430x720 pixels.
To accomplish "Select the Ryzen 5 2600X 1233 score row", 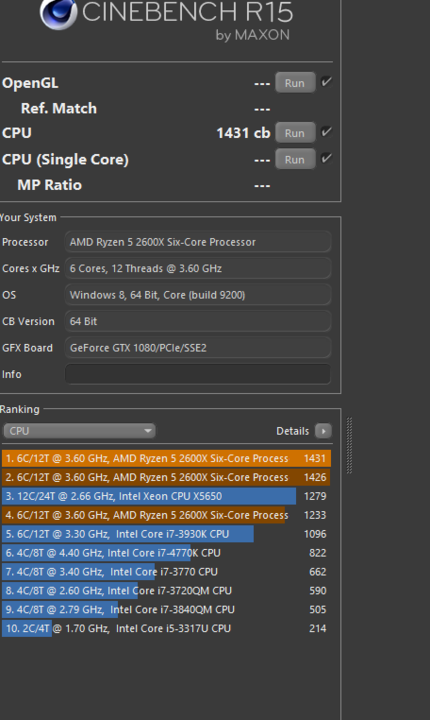I will point(166,515).
